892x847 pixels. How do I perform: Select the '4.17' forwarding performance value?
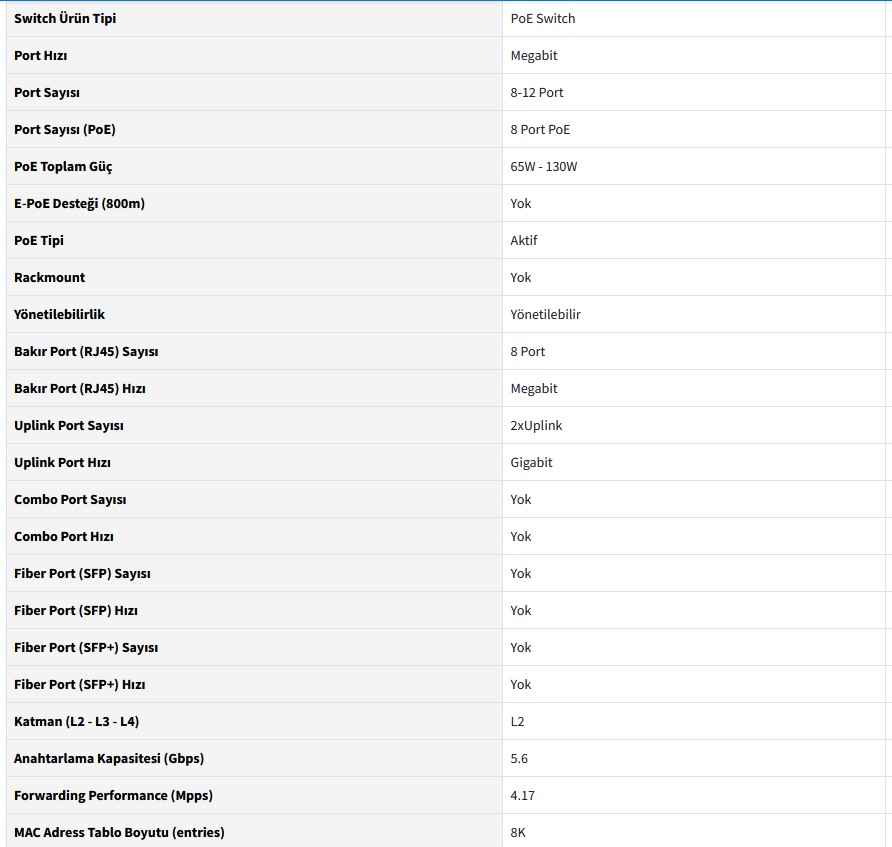(522, 795)
